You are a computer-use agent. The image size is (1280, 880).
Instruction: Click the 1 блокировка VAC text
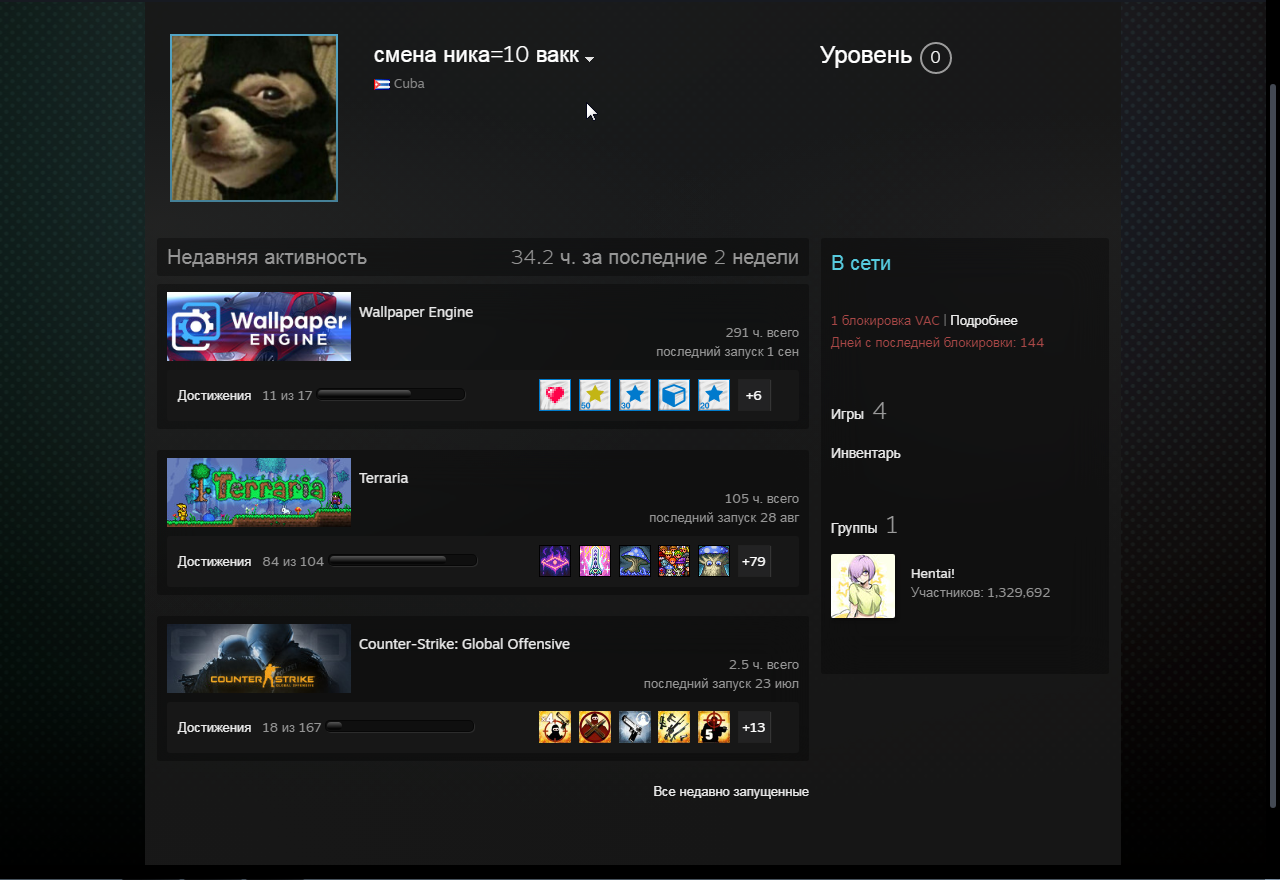pos(885,321)
